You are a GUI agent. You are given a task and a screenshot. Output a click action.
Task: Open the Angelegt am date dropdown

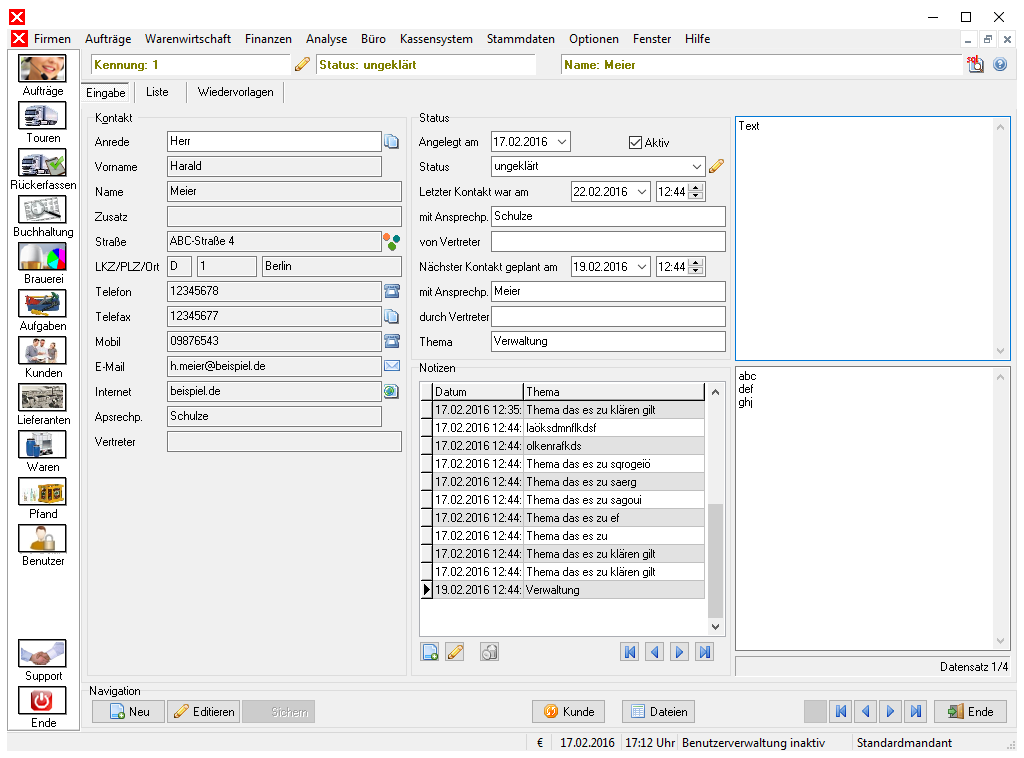click(x=562, y=142)
